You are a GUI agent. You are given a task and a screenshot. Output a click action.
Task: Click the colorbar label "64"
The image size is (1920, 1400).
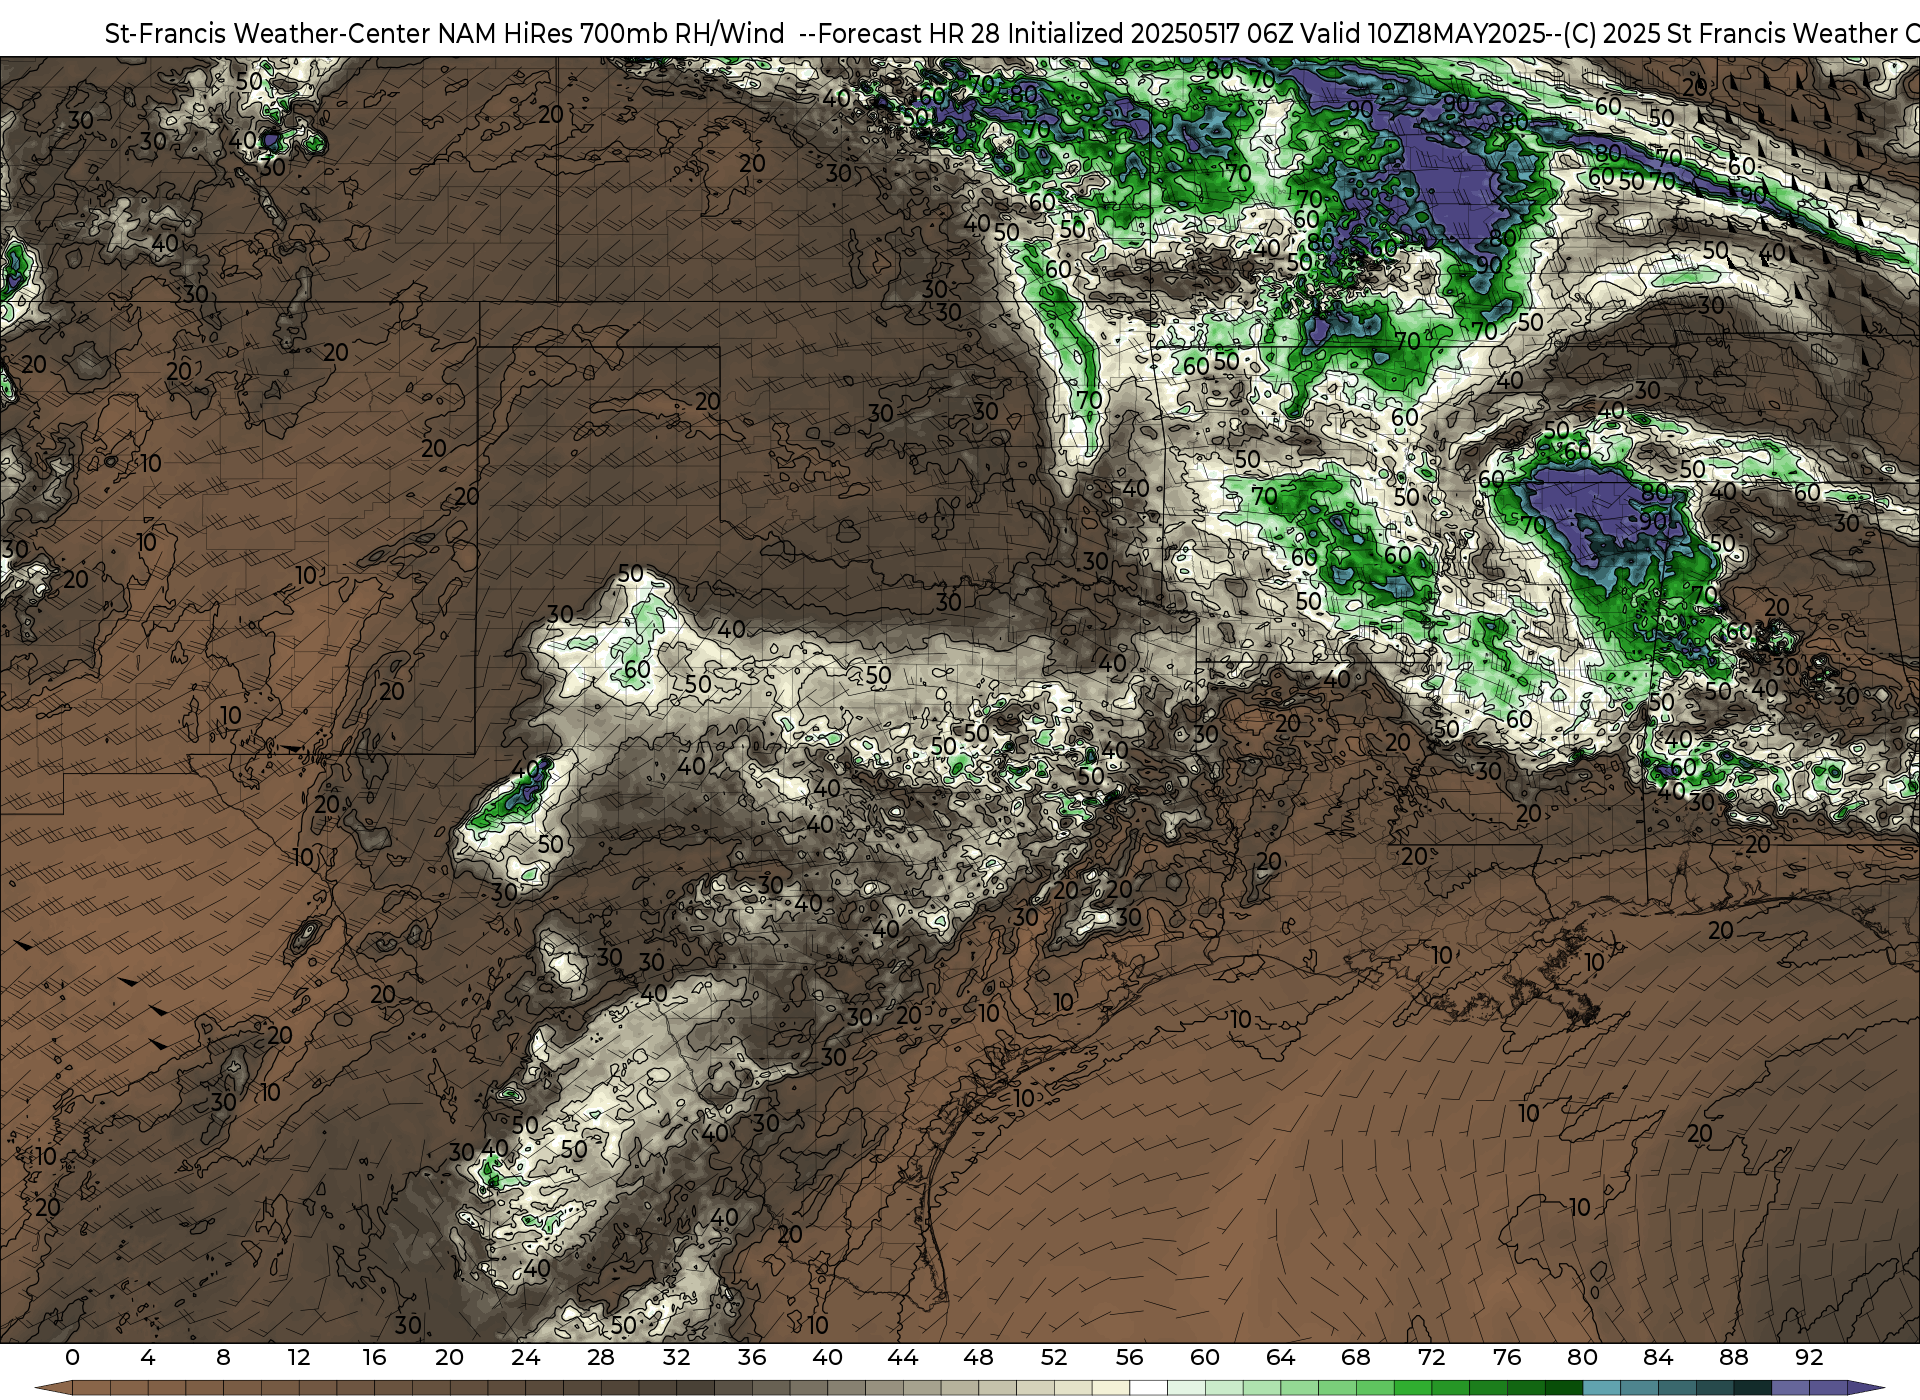pyautogui.click(x=1280, y=1358)
